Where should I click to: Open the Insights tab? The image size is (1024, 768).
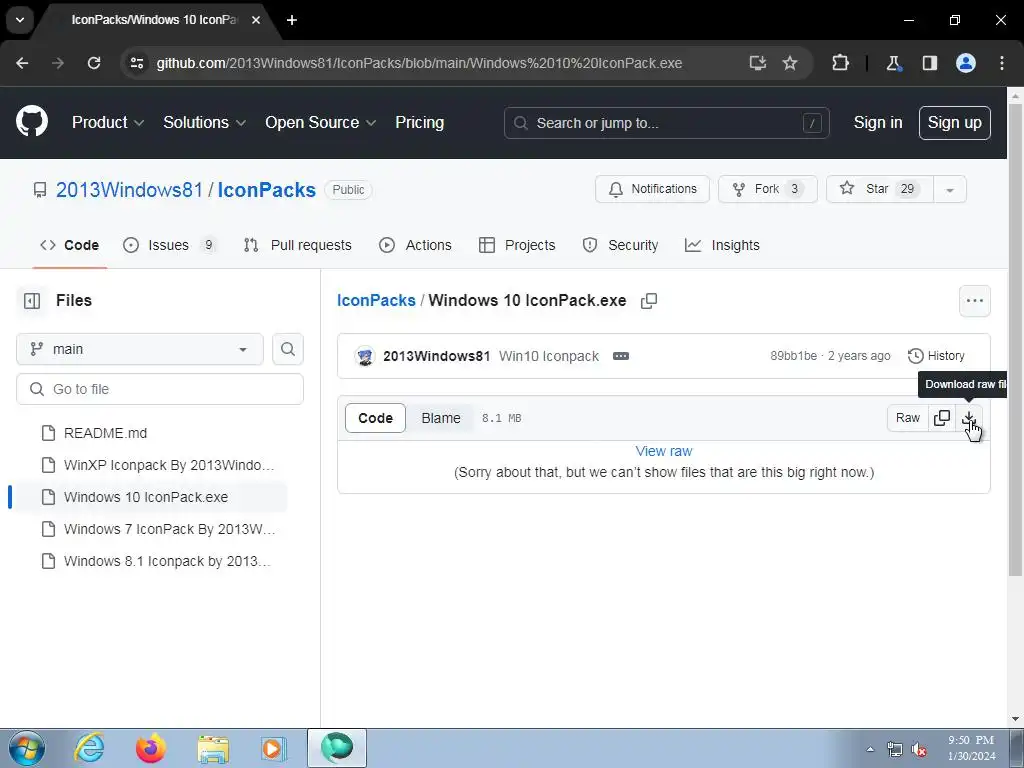[x=722, y=245]
